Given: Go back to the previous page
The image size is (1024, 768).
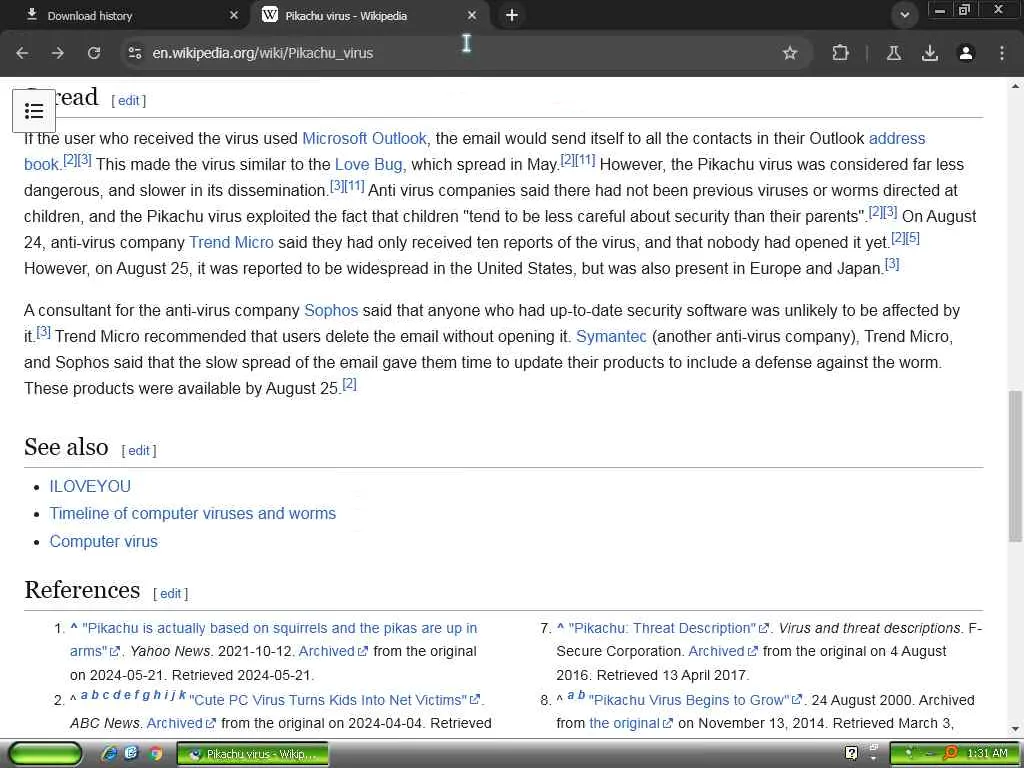Looking at the screenshot, I should click(22, 53).
